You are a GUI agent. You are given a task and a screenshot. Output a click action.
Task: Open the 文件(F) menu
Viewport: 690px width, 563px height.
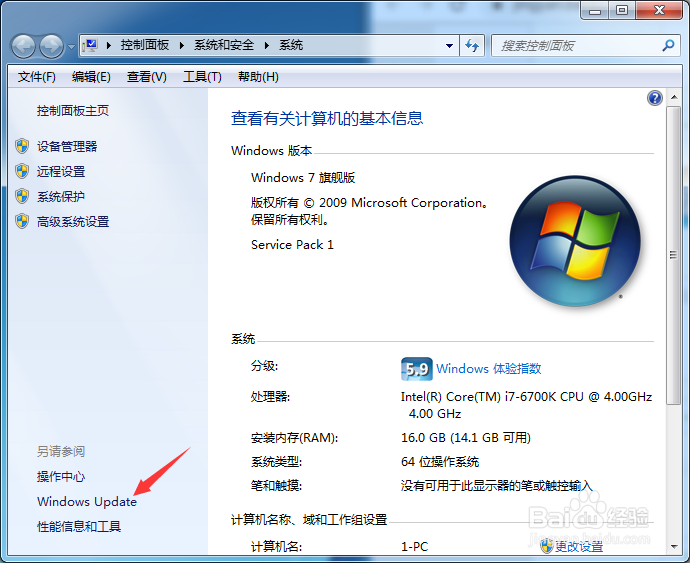click(x=37, y=77)
